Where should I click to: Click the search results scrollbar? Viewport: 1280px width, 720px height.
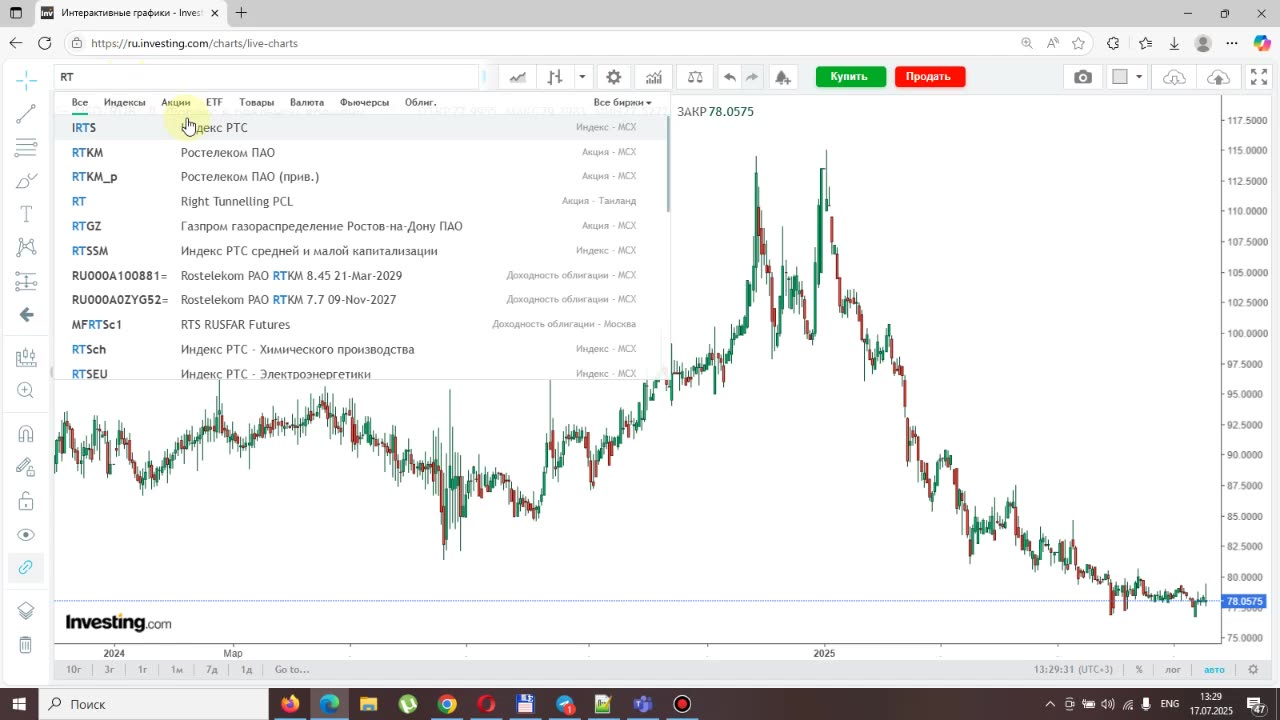coord(667,165)
